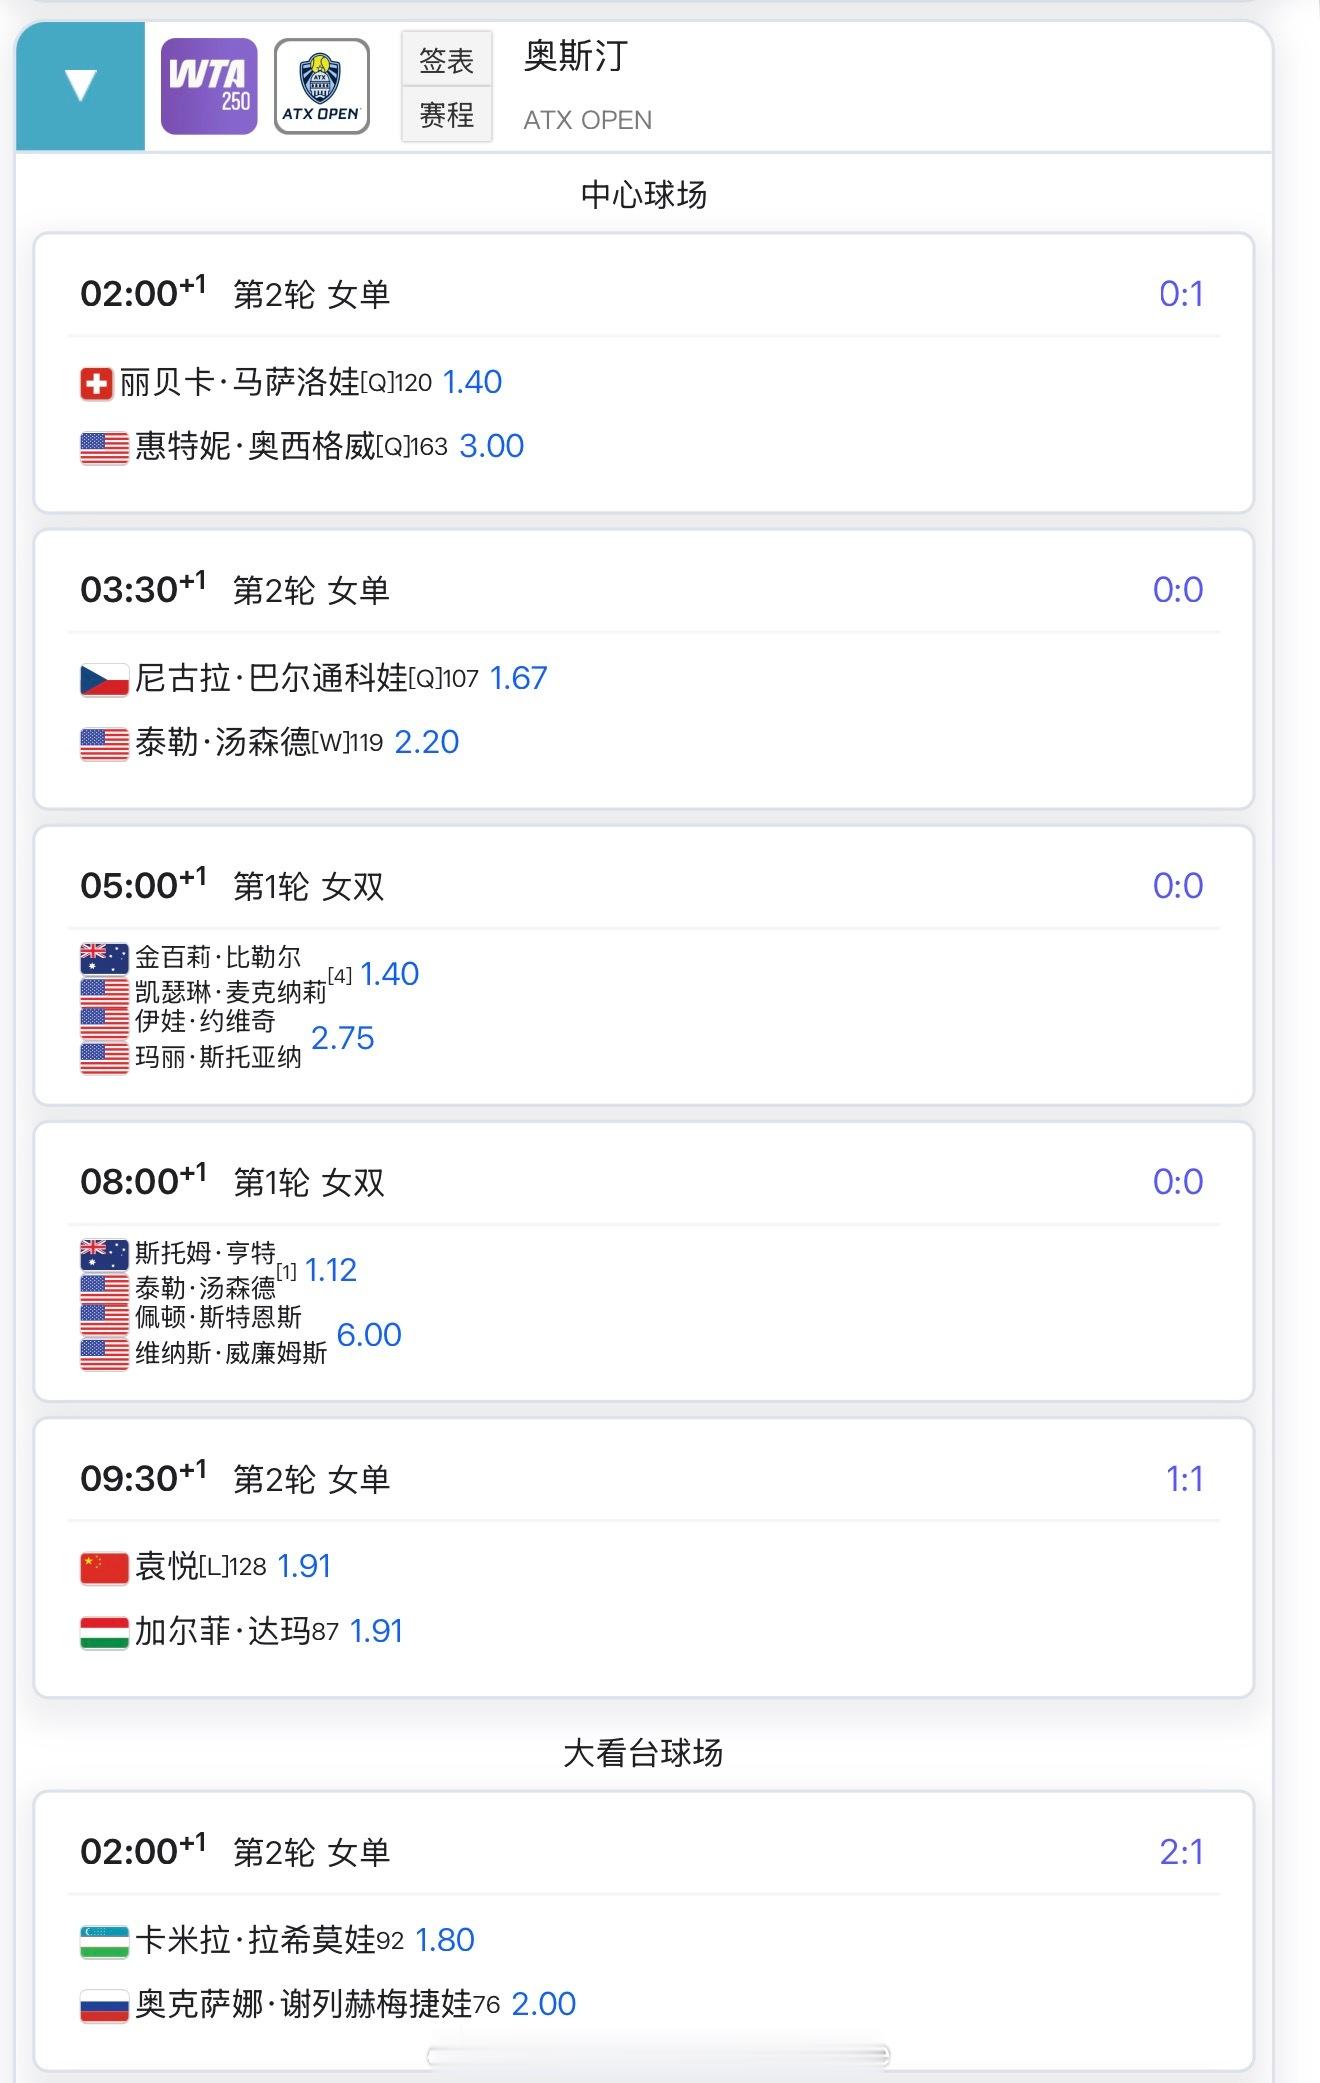This screenshot has height=2083, width=1320.
Task: Click the Czech flag beside 尼古拉·巴尔通科娃
Action: pyautogui.click(x=104, y=679)
